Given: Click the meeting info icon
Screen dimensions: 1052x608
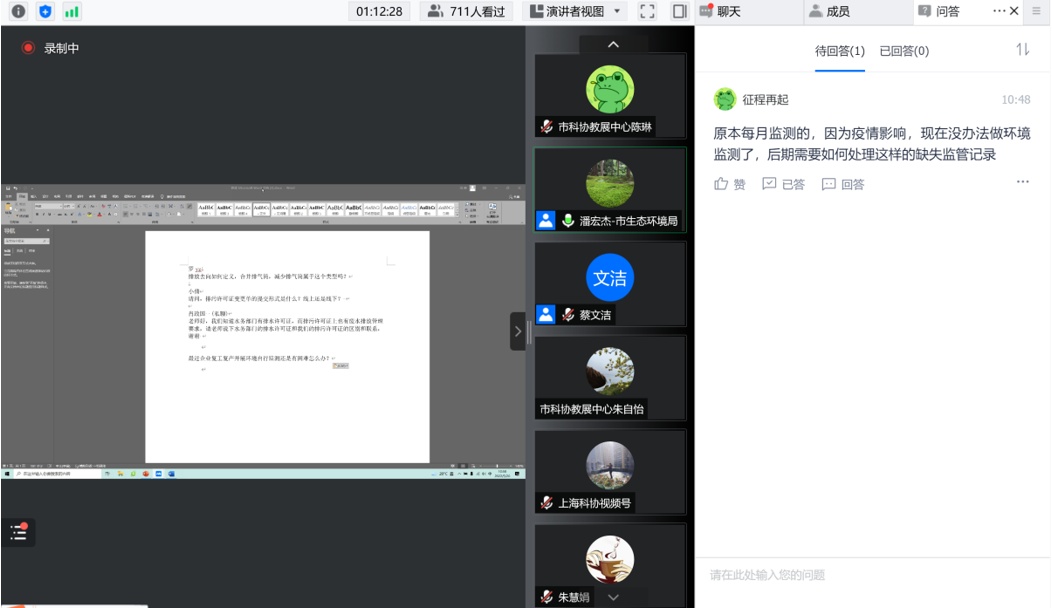Looking at the screenshot, I should pos(18,12).
